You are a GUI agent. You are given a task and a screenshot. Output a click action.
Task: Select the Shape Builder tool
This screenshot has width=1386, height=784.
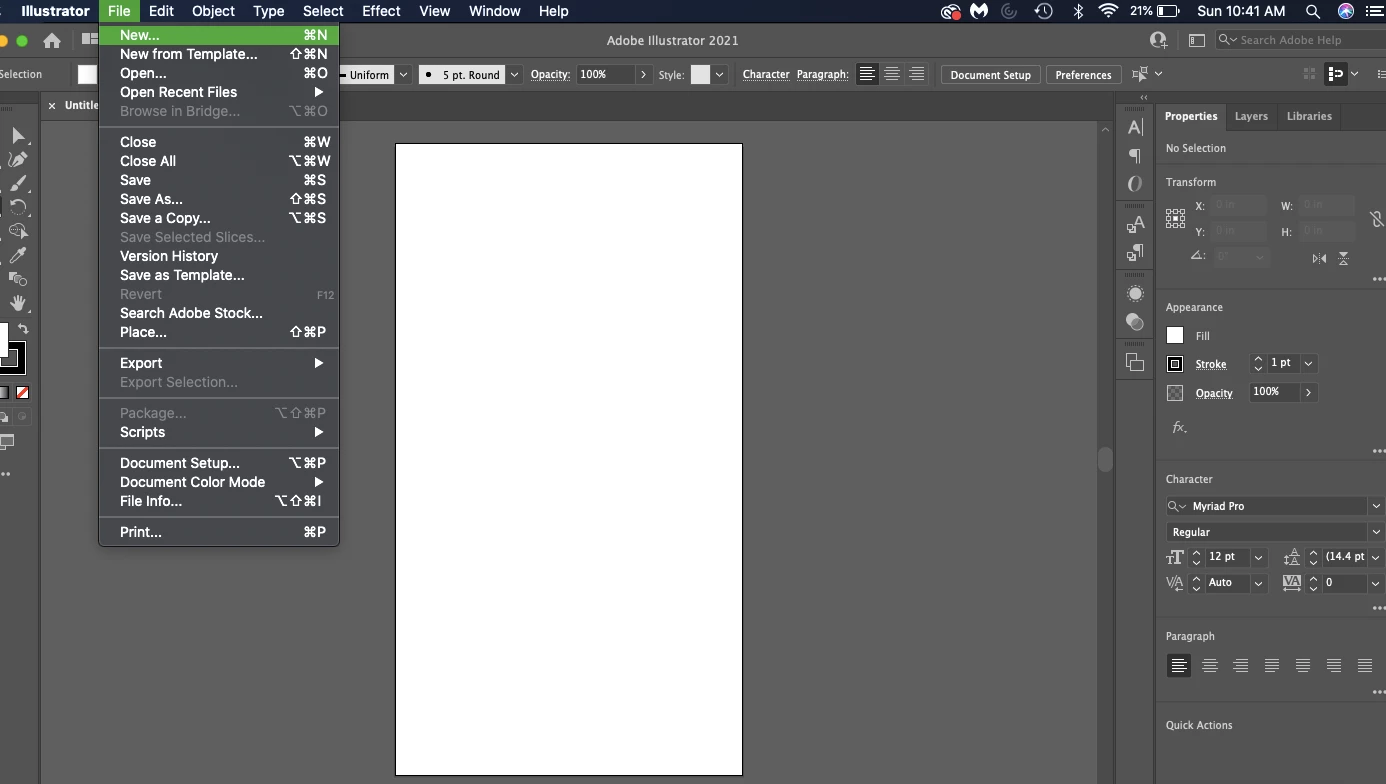[x=18, y=232]
